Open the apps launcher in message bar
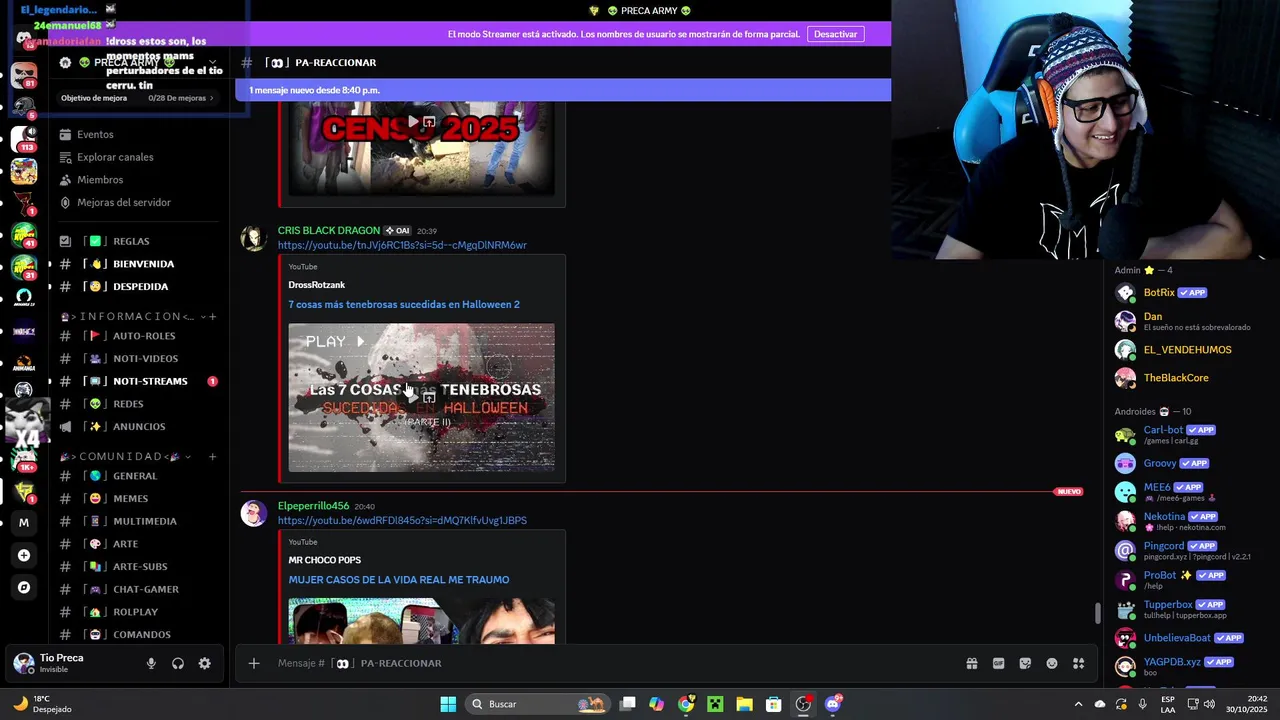Viewport: 1280px width, 720px height. (x=1079, y=663)
